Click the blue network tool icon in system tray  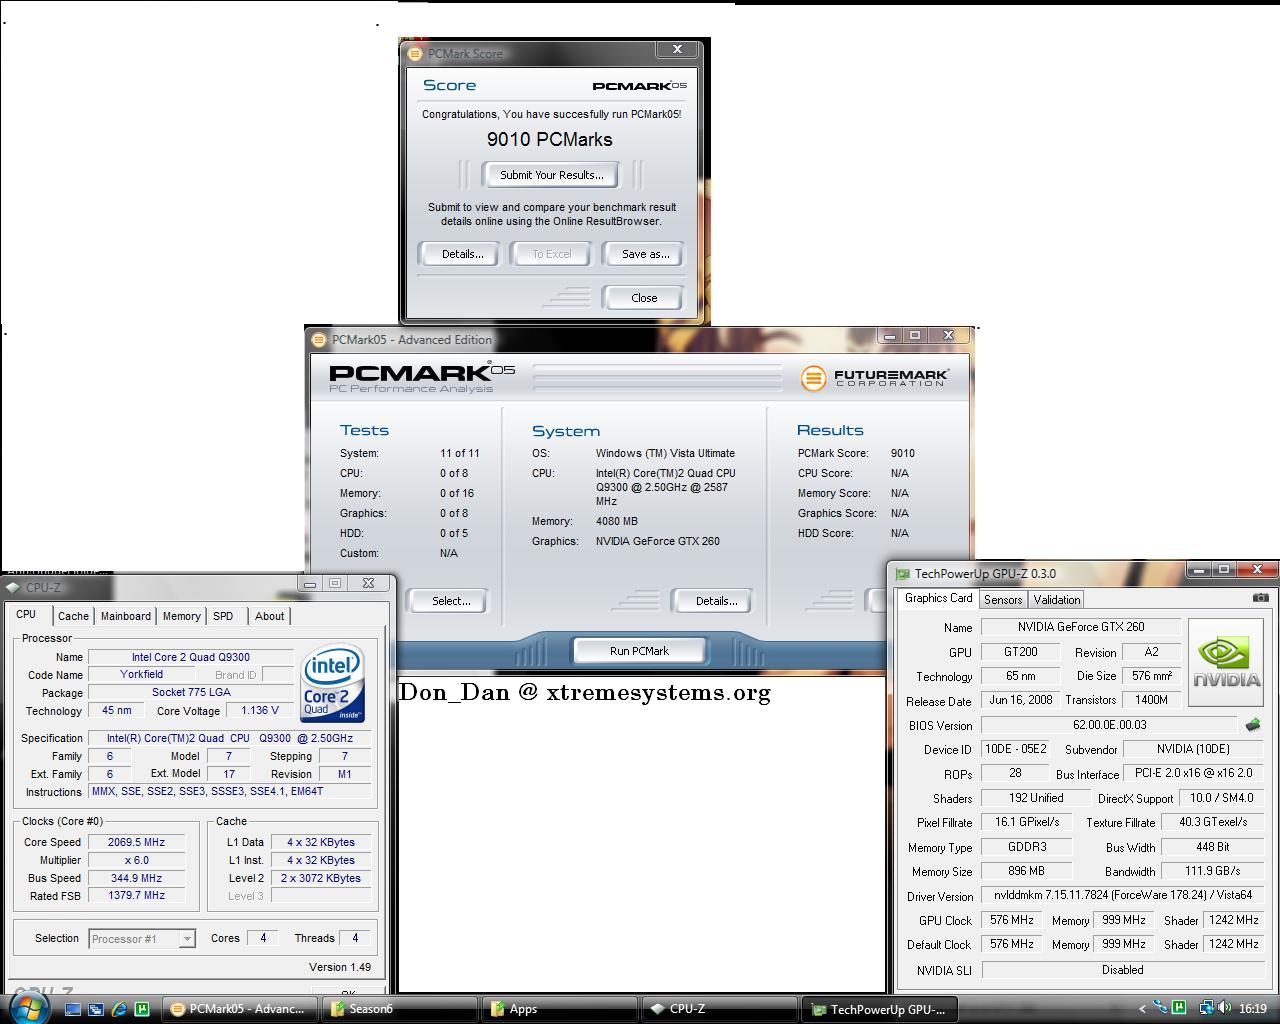[1161, 1008]
